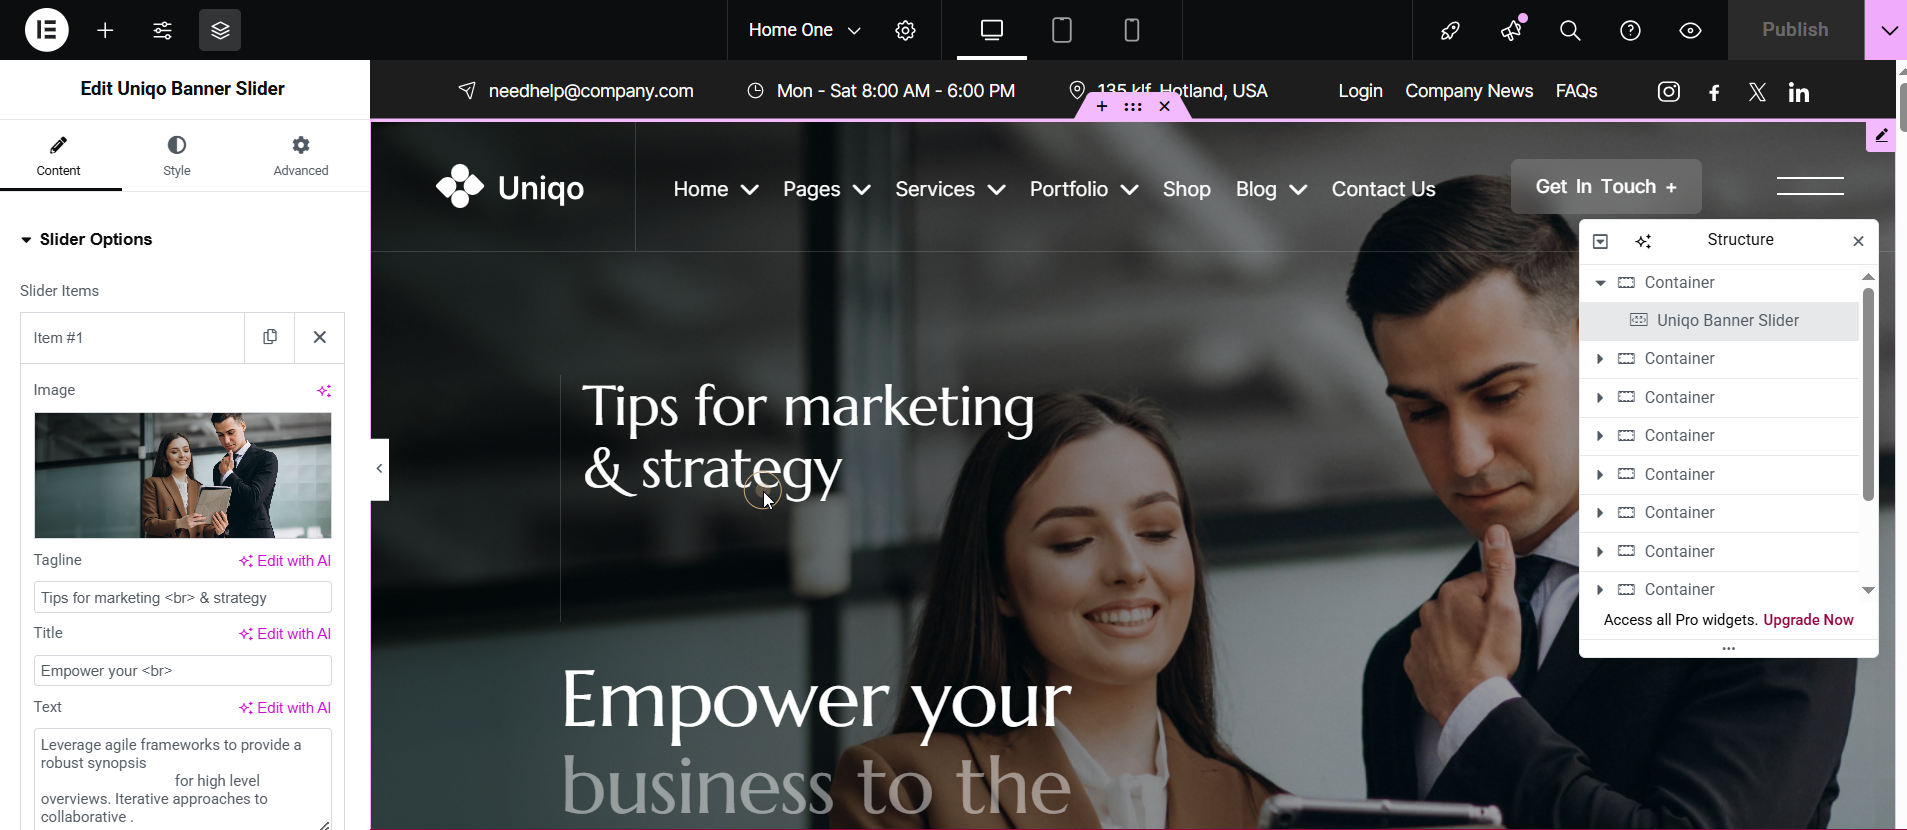1907x830 pixels.
Task: Switch to mobile responsive view
Action: [x=1132, y=30]
